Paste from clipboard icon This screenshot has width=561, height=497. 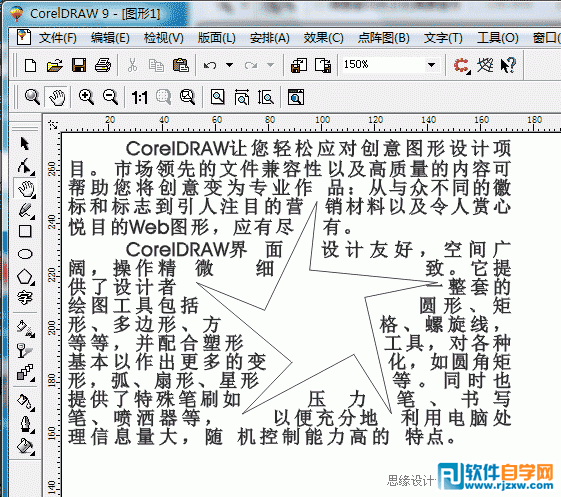click(x=181, y=65)
